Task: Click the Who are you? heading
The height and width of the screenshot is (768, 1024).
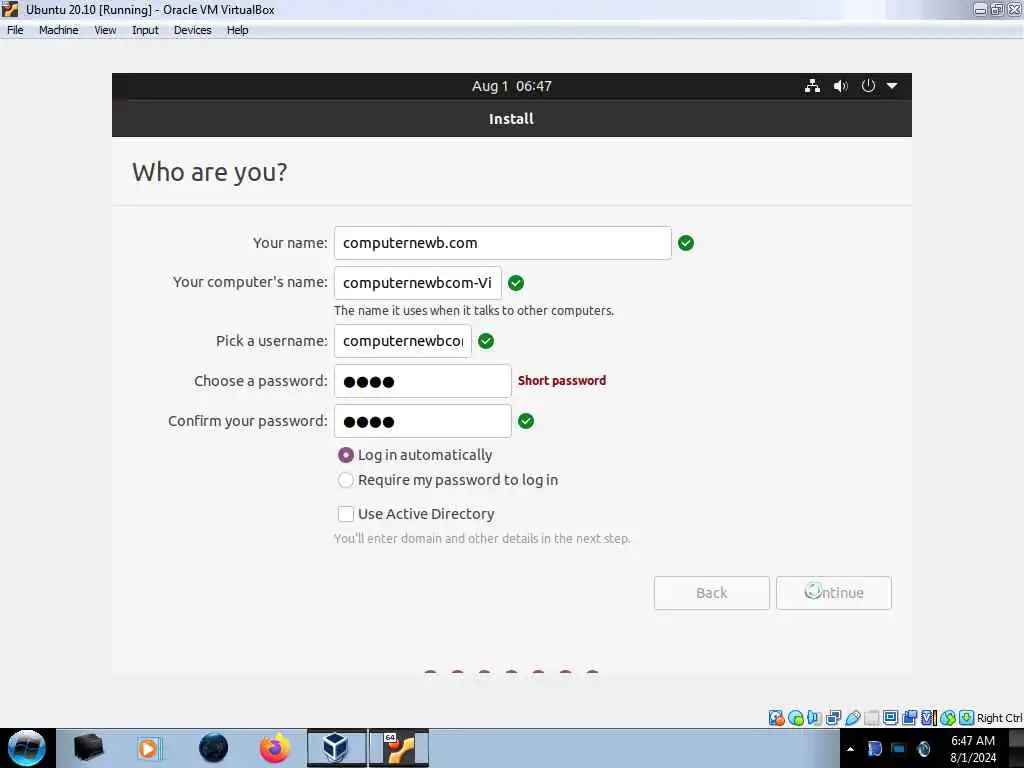Action: pos(210,172)
